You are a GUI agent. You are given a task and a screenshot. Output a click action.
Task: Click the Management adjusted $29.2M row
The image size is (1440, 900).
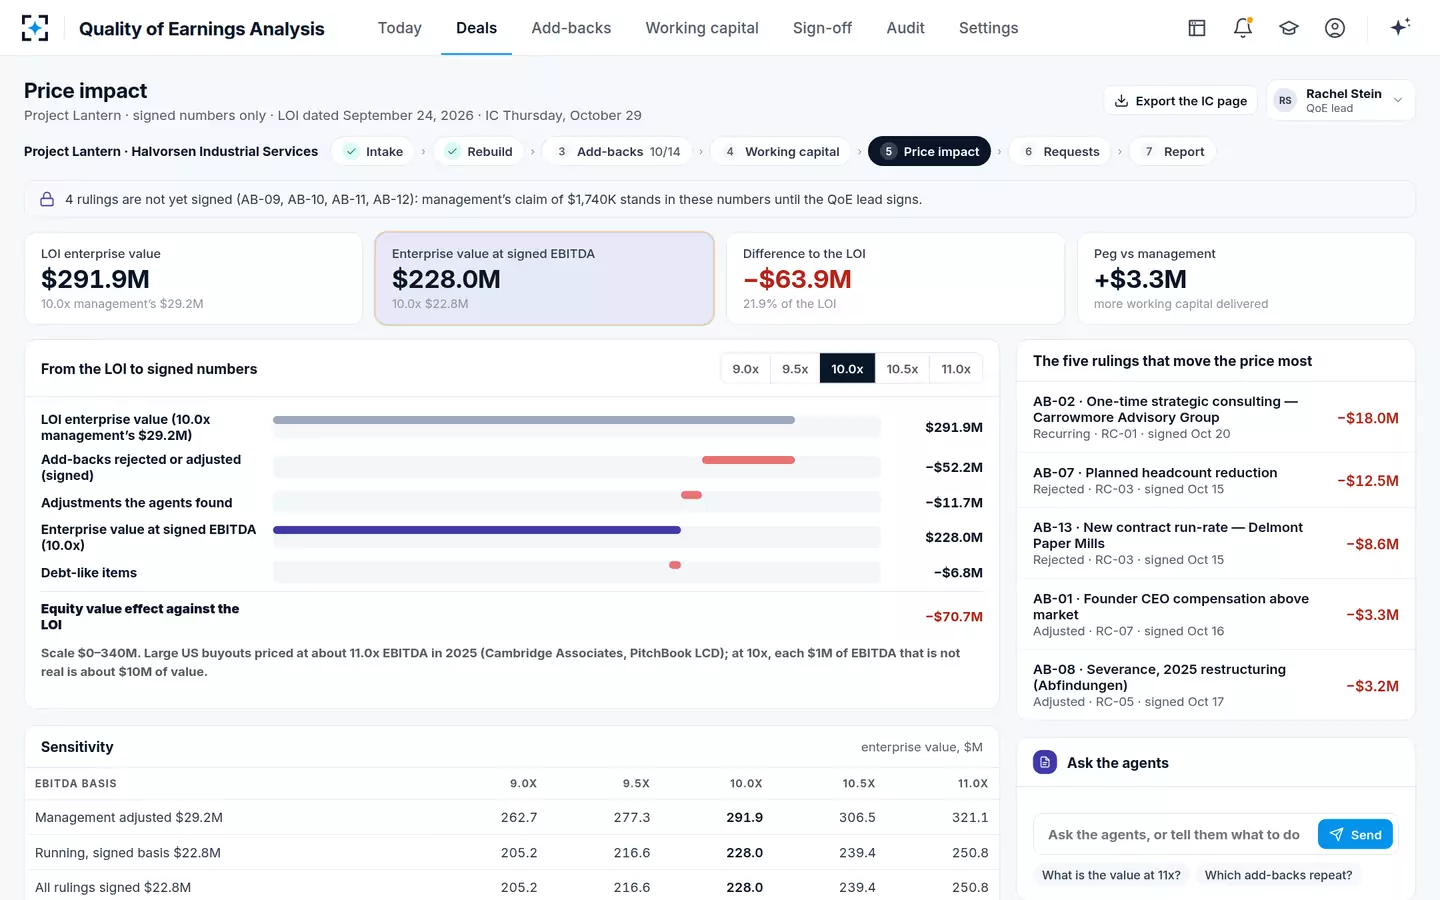coord(512,817)
